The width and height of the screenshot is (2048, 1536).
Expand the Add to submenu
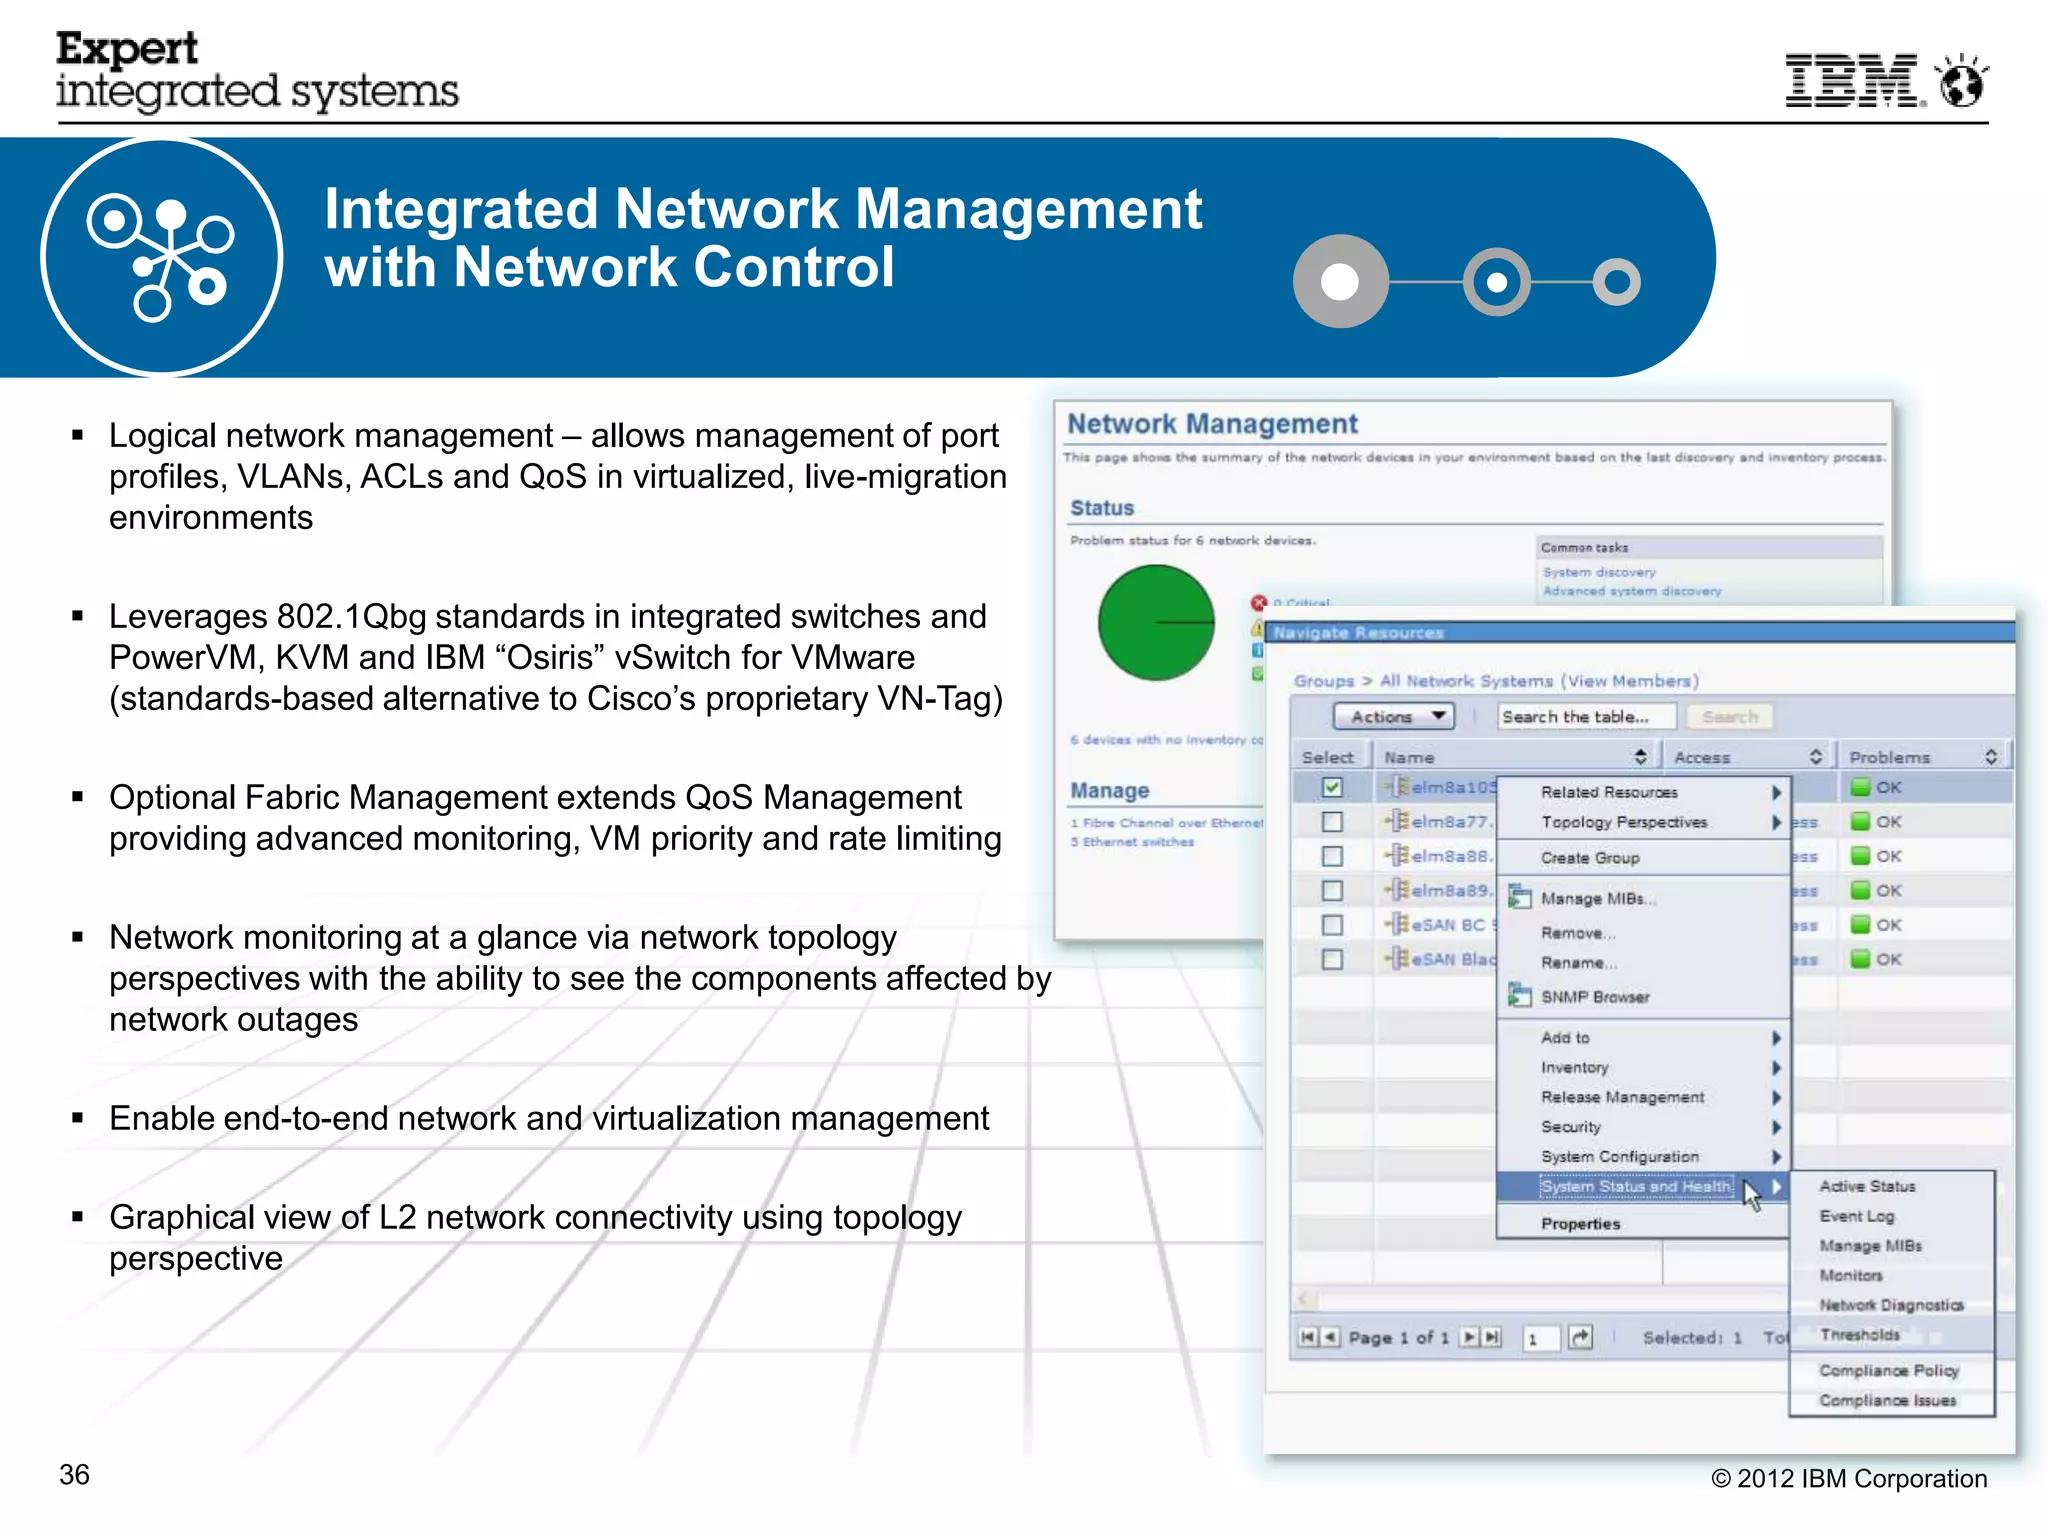click(x=1644, y=1038)
